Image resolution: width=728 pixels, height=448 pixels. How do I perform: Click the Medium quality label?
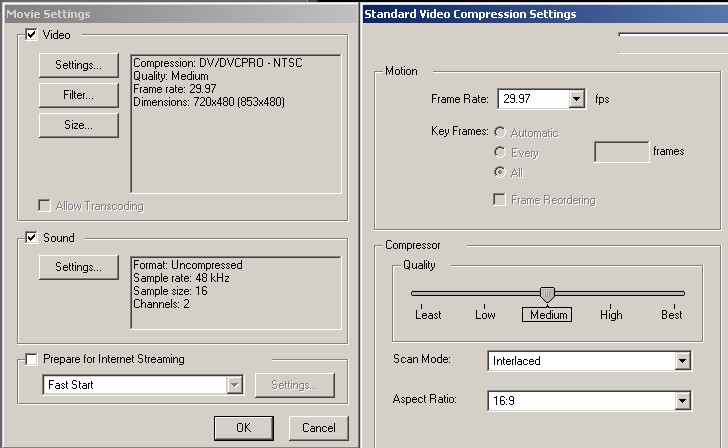click(x=547, y=315)
